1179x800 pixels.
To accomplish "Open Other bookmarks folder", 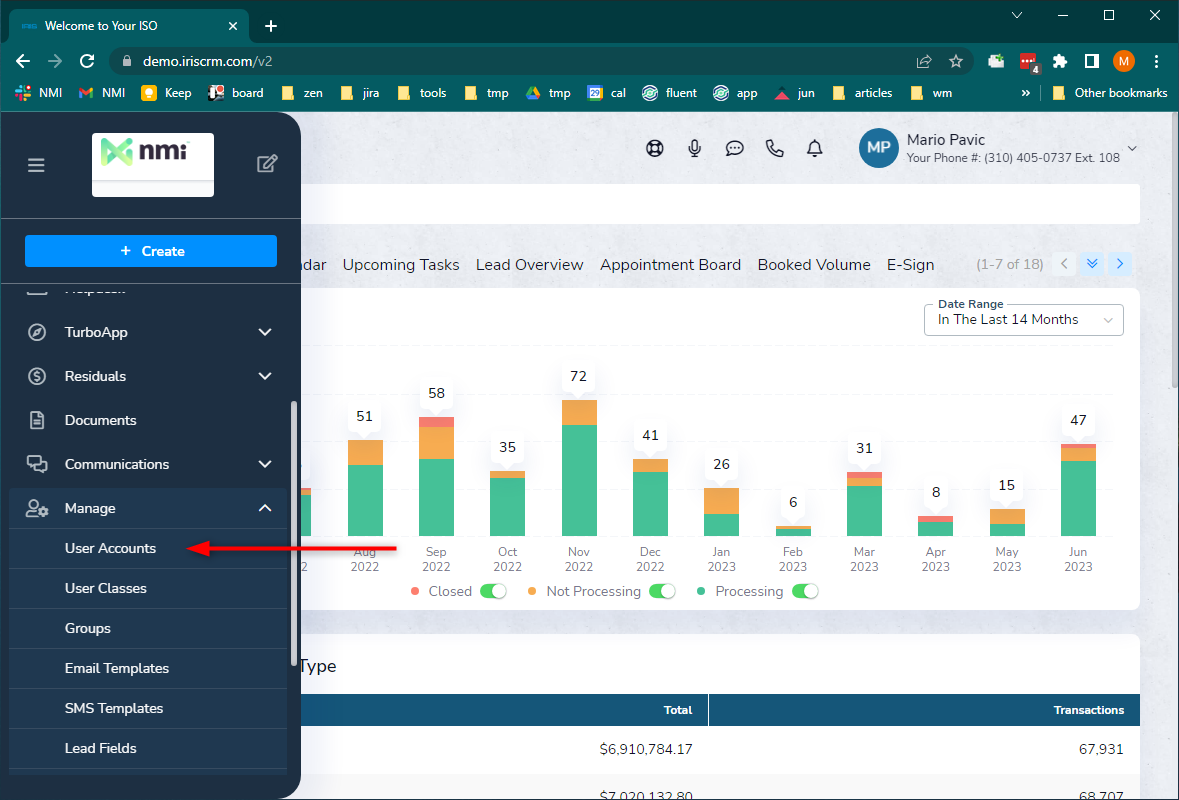I will coord(1110,93).
